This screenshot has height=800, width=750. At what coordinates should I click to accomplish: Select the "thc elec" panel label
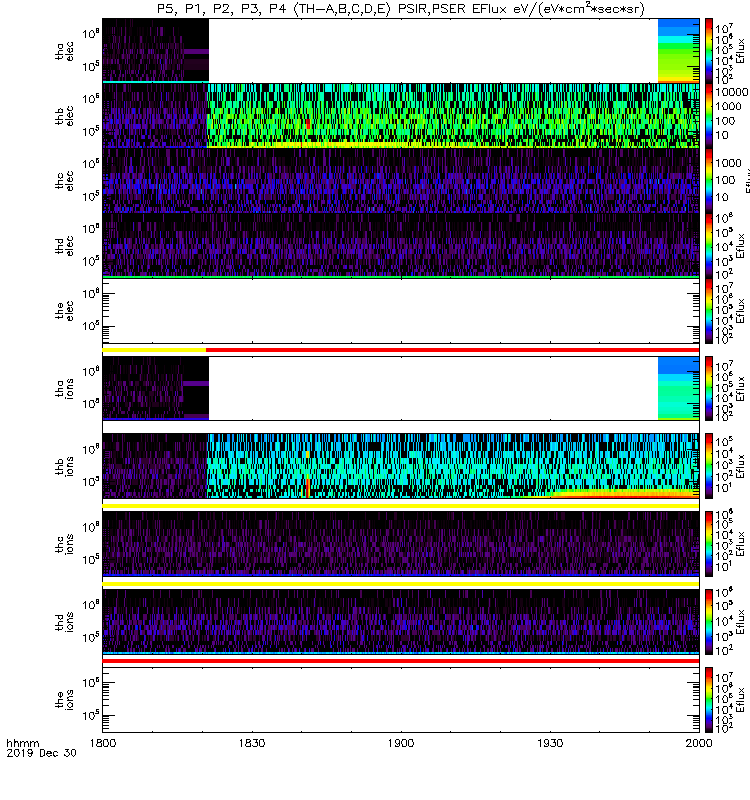tap(64, 181)
